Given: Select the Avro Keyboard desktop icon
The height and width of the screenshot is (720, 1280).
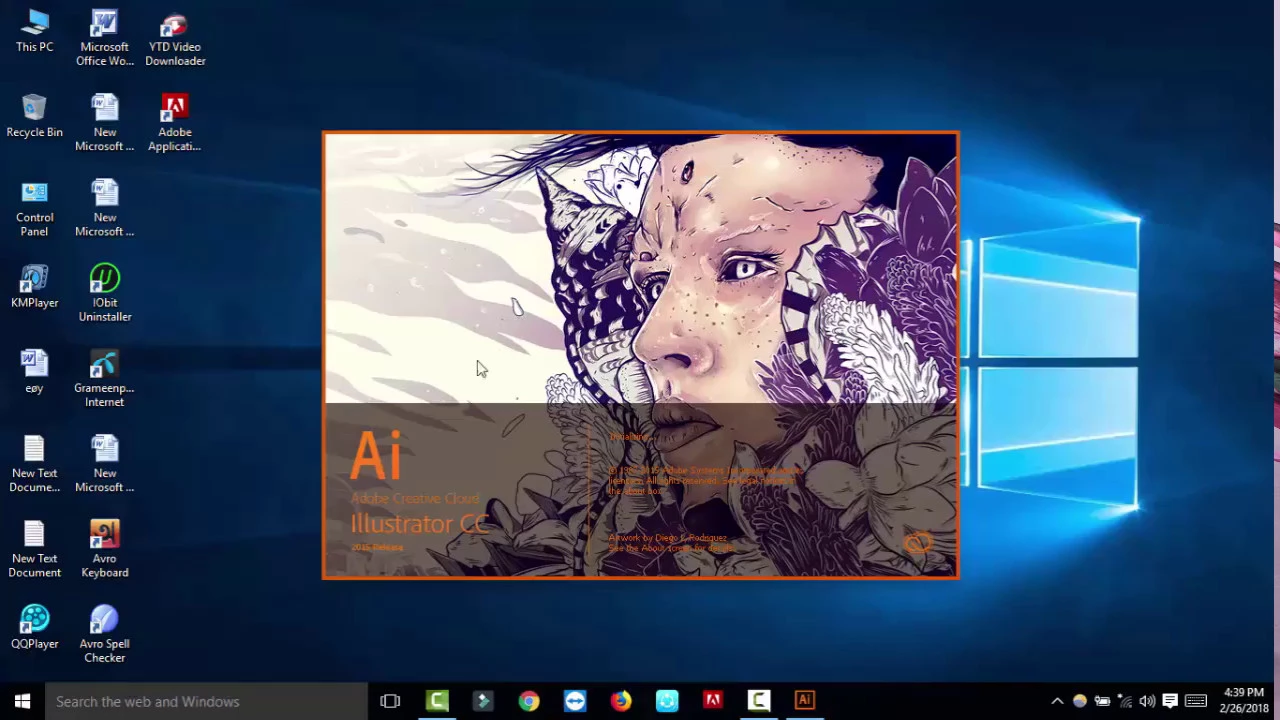Looking at the screenshot, I should click(105, 550).
